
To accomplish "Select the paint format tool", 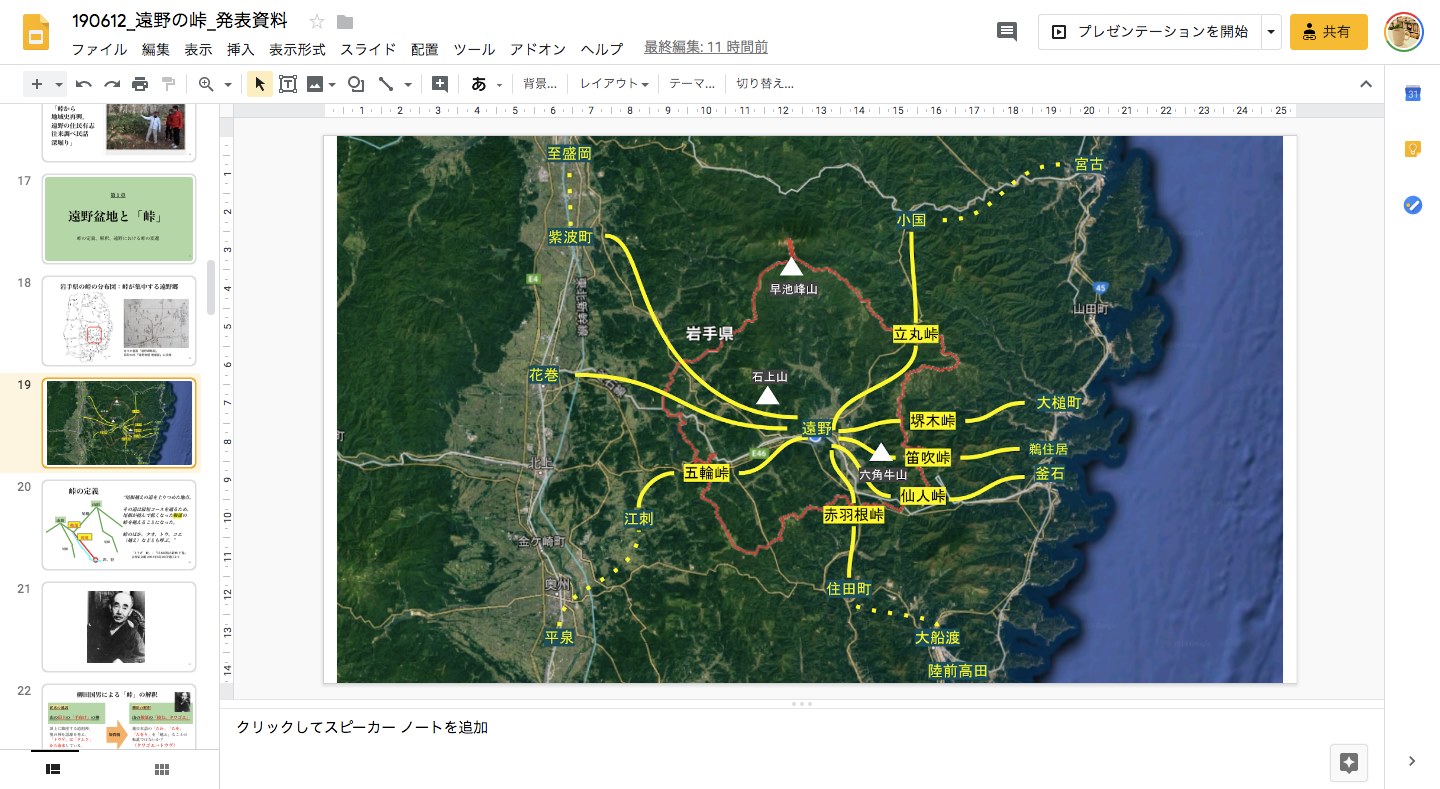I will coord(168,84).
